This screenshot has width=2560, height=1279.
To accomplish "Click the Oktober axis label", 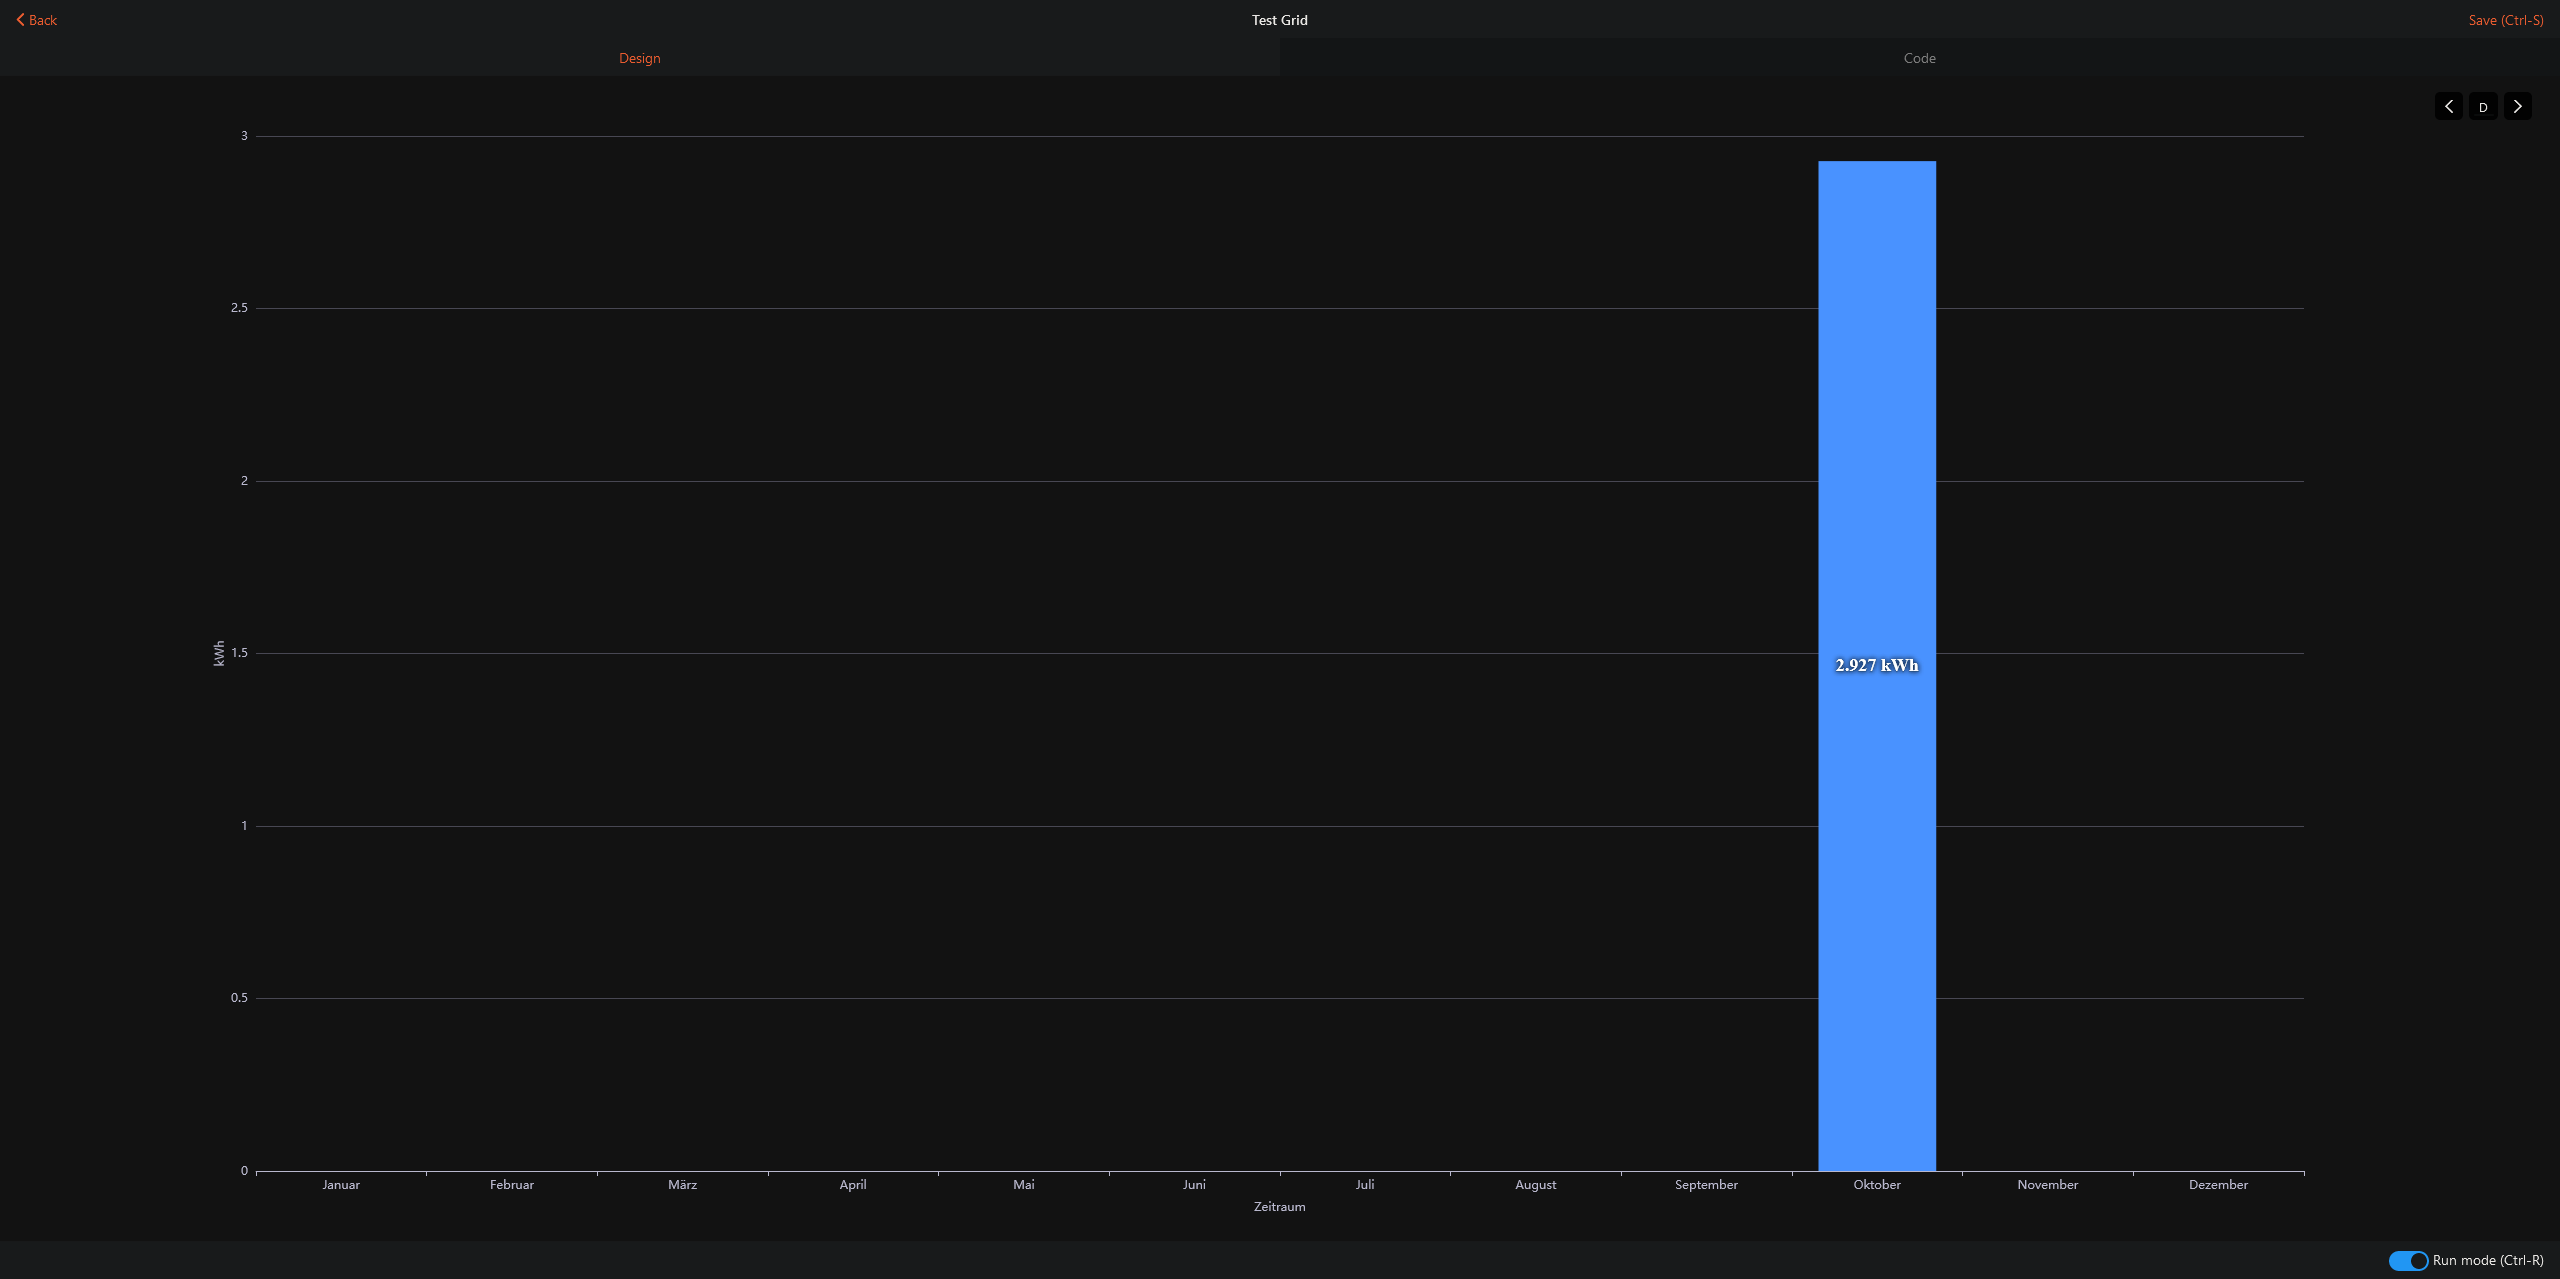I will (x=1876, y=1184).
